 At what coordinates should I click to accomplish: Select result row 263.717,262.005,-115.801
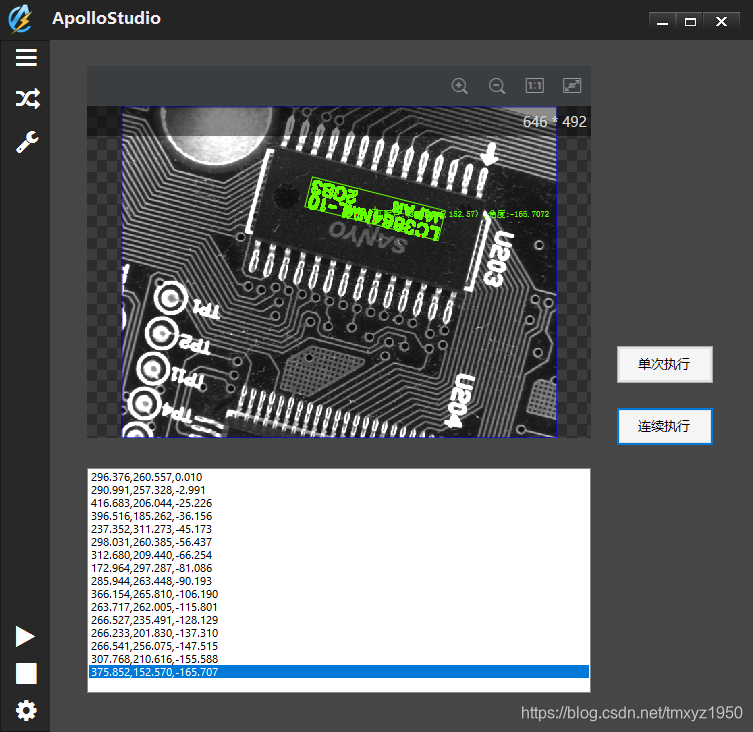[339, 607]
